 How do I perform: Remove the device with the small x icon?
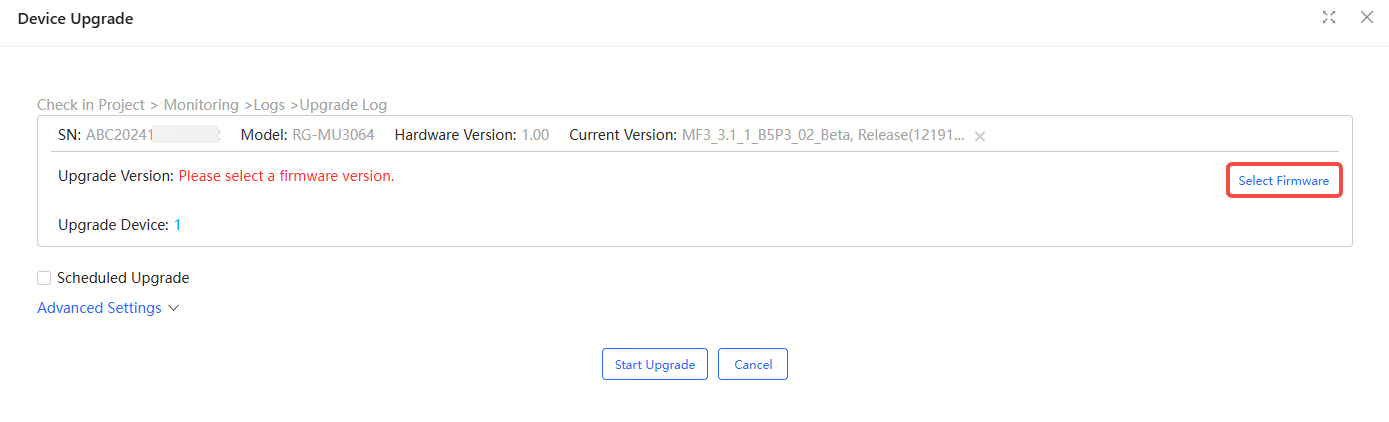pyautogui.click(x=980, y=136)
